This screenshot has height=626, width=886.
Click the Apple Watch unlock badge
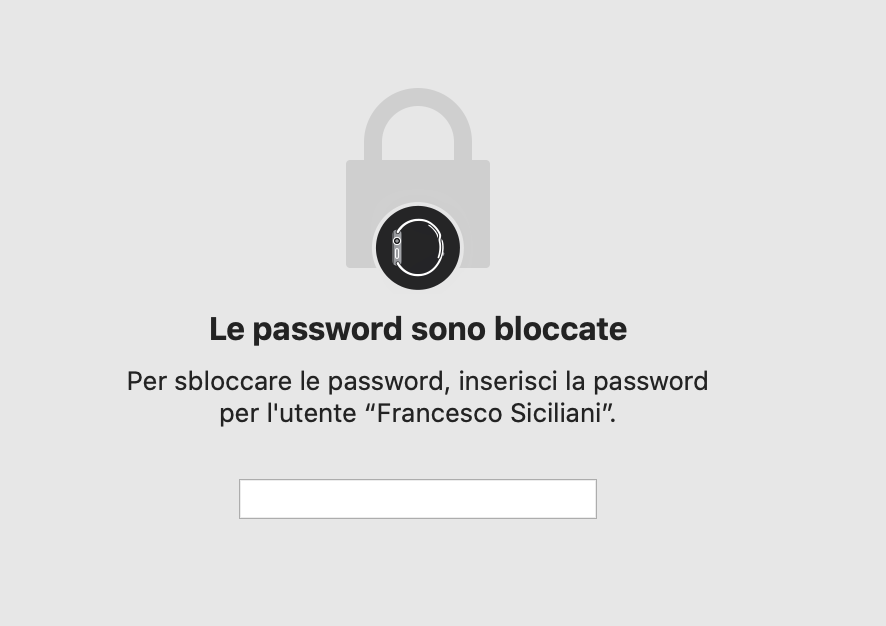(418, 247)
